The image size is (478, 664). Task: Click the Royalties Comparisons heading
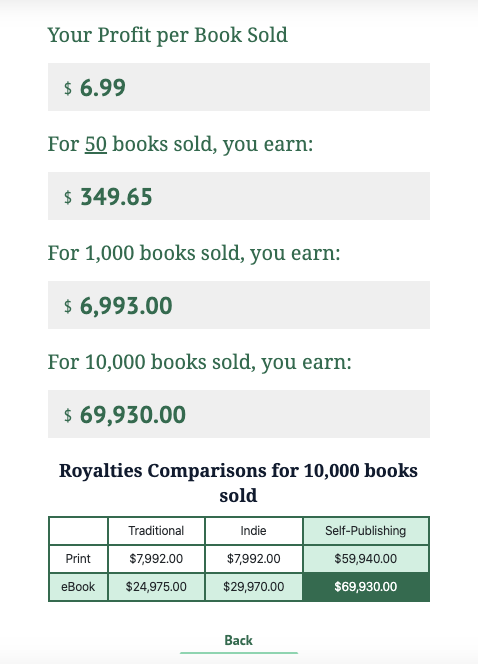coord(238,483)
